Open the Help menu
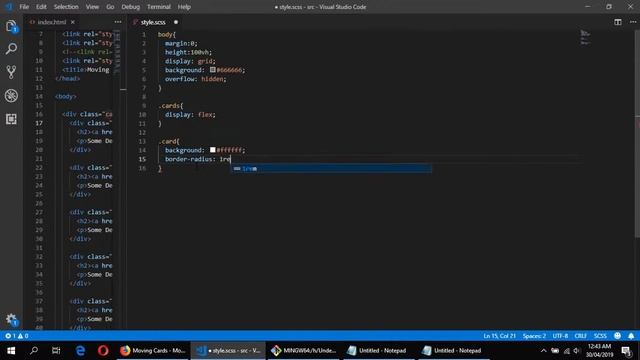640x360 pixels. (x=184, y=7)
